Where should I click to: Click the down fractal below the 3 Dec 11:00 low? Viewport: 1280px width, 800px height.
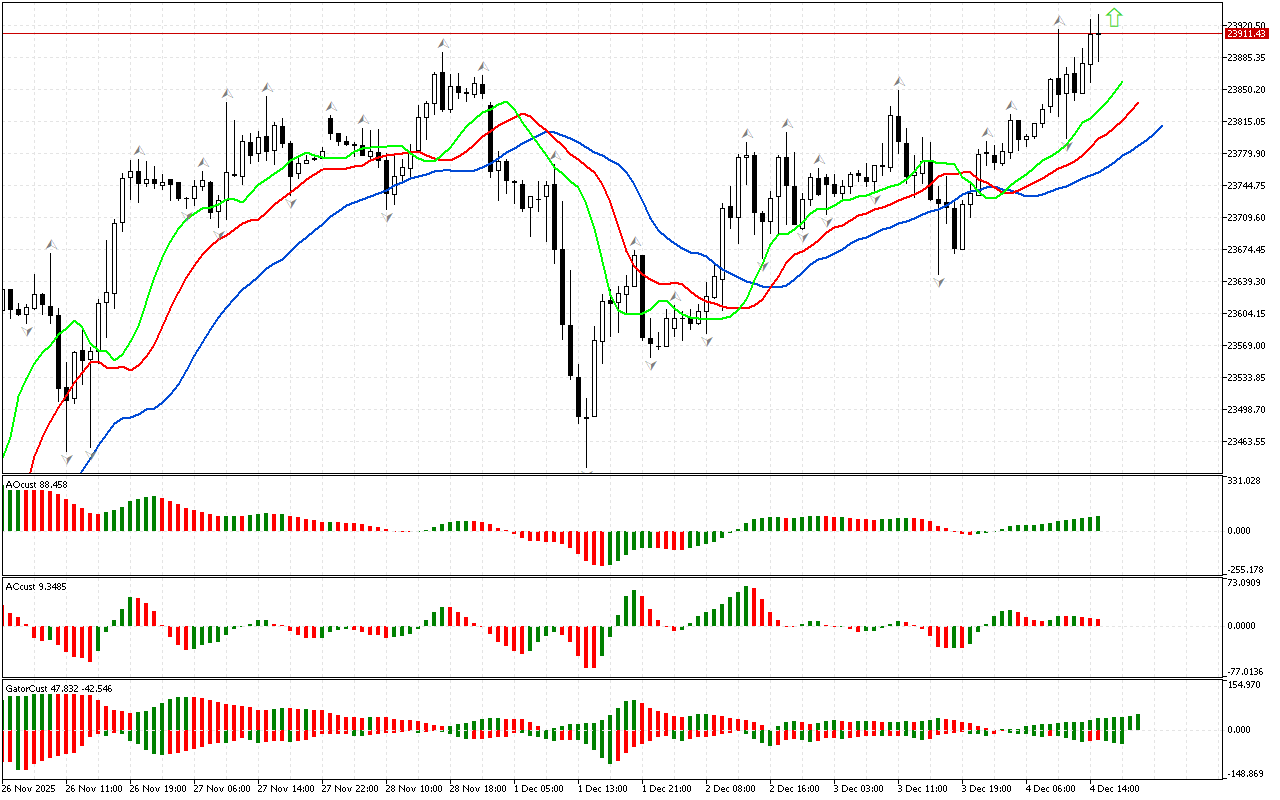(x=939, y=283)
